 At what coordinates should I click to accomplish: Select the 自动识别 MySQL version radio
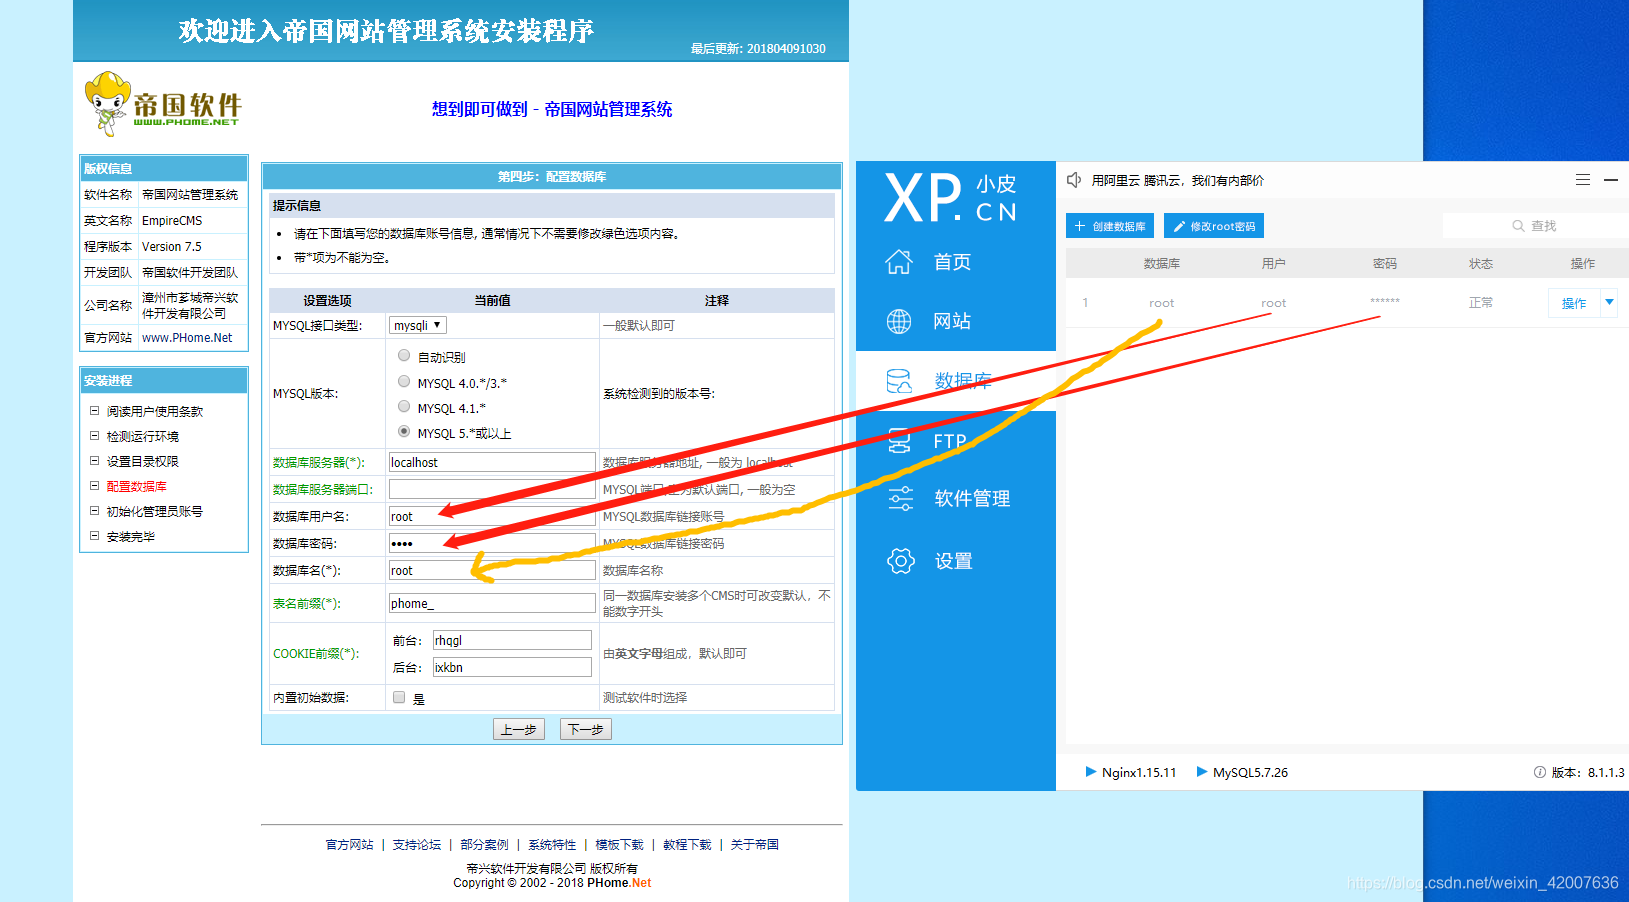404,355
